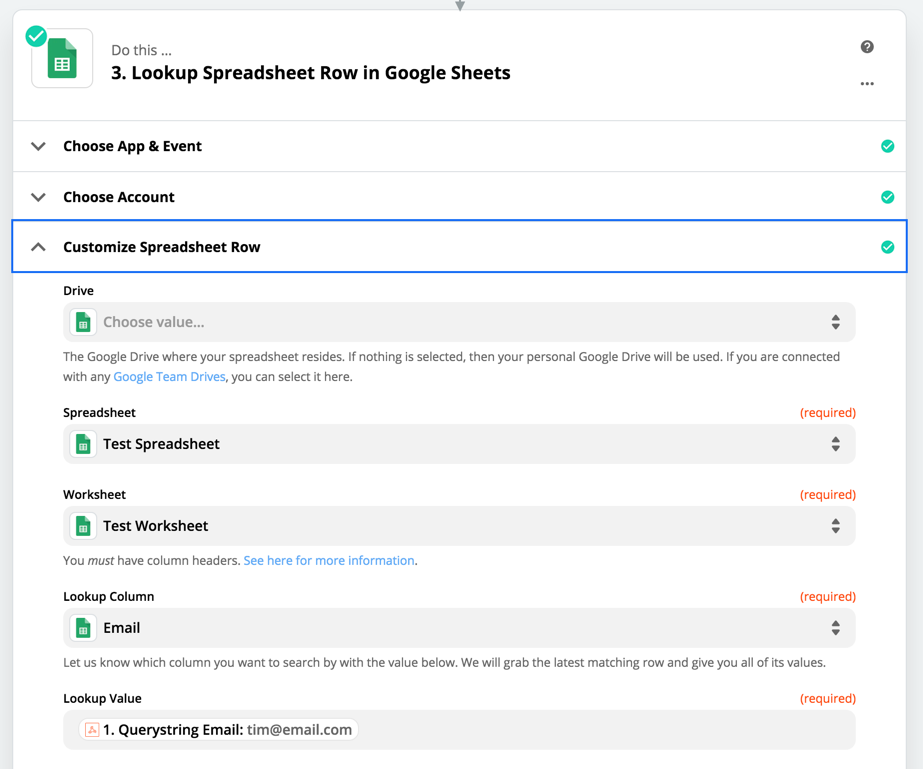Expand the Choose Account section chevron
Image resolution: width=923 pixels, height=769 pixels.
click(38, 197)
